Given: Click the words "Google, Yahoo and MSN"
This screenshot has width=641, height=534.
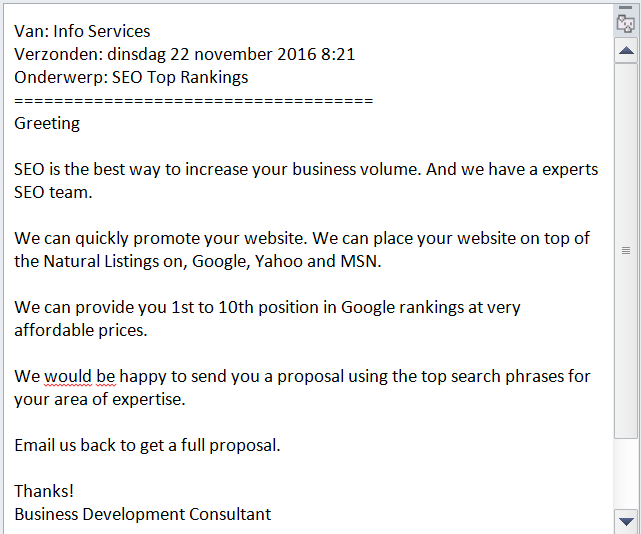Looking at the screenshot, I should pos(285,261).
